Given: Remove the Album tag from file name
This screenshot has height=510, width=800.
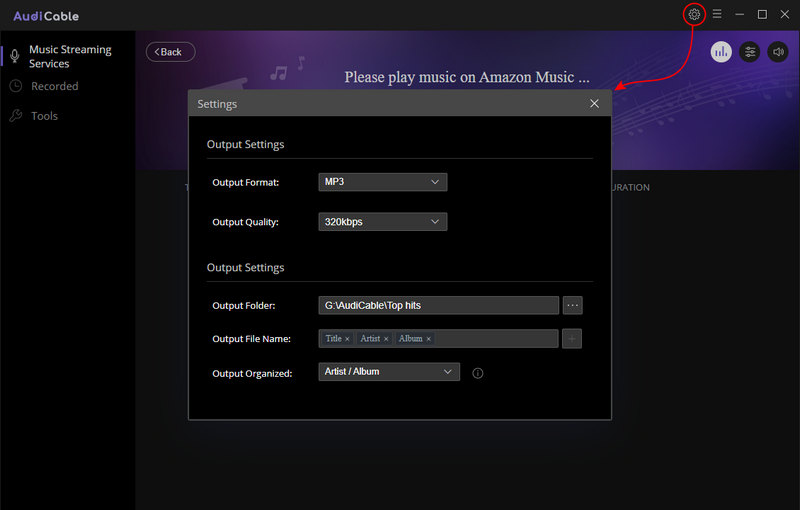Looking at the screenshot, I should 429,339.
